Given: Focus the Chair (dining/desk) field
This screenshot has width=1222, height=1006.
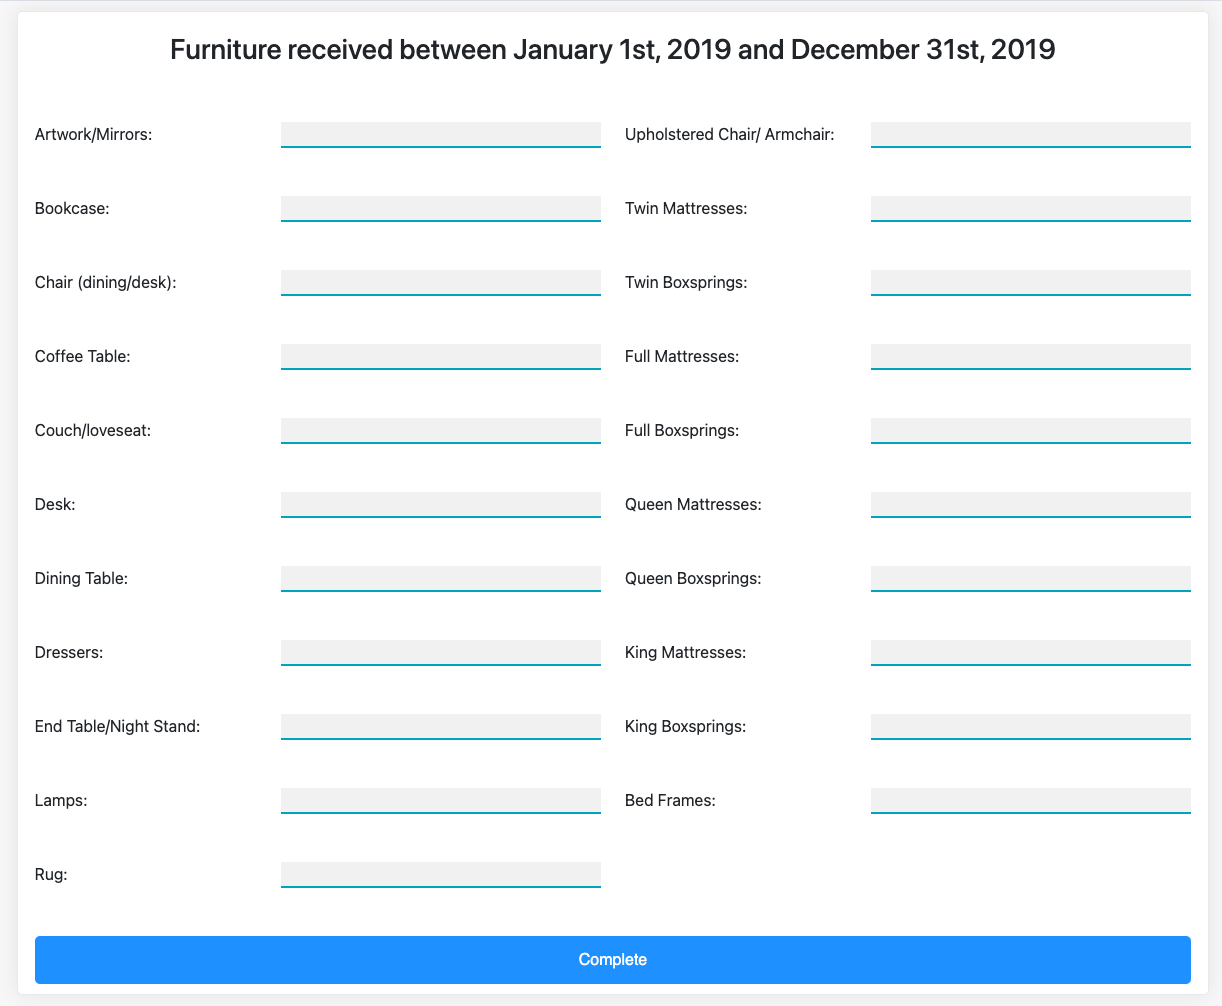Looking at the screenshot, I should coord(441,283).
